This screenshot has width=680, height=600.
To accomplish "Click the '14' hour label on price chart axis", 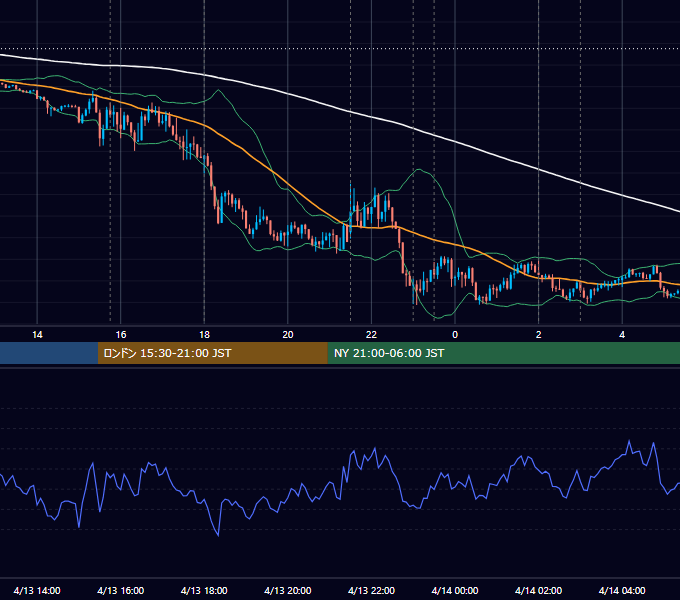I will 37,334.
